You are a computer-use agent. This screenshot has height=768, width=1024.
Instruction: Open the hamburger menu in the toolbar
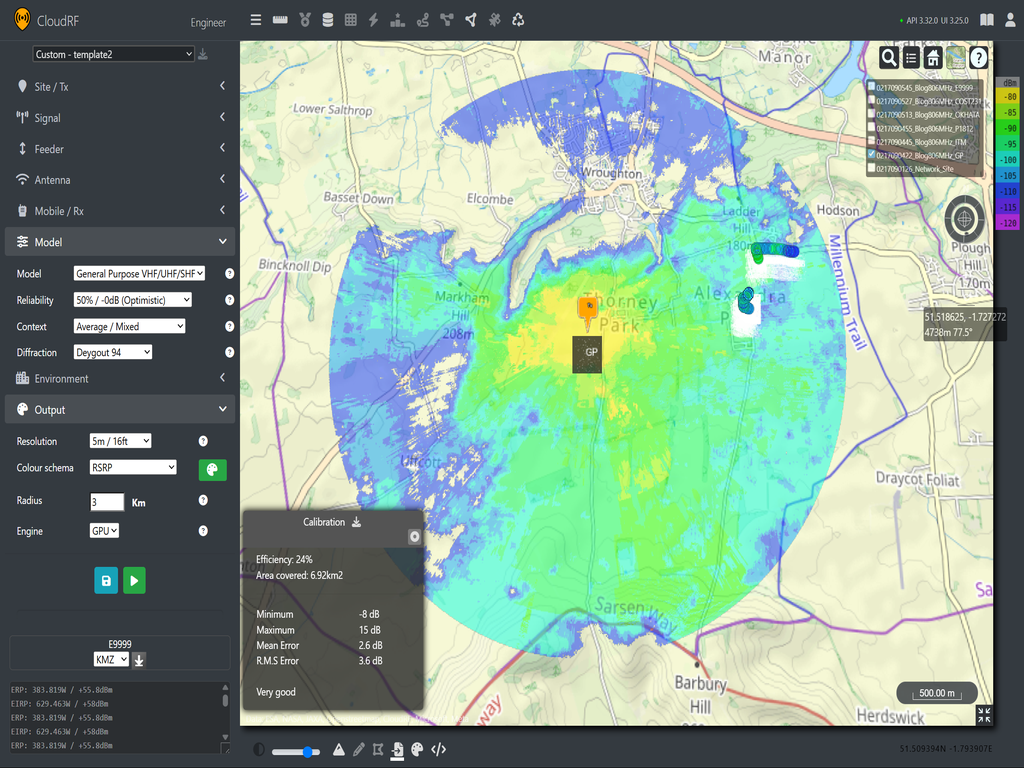click(255, 18)
